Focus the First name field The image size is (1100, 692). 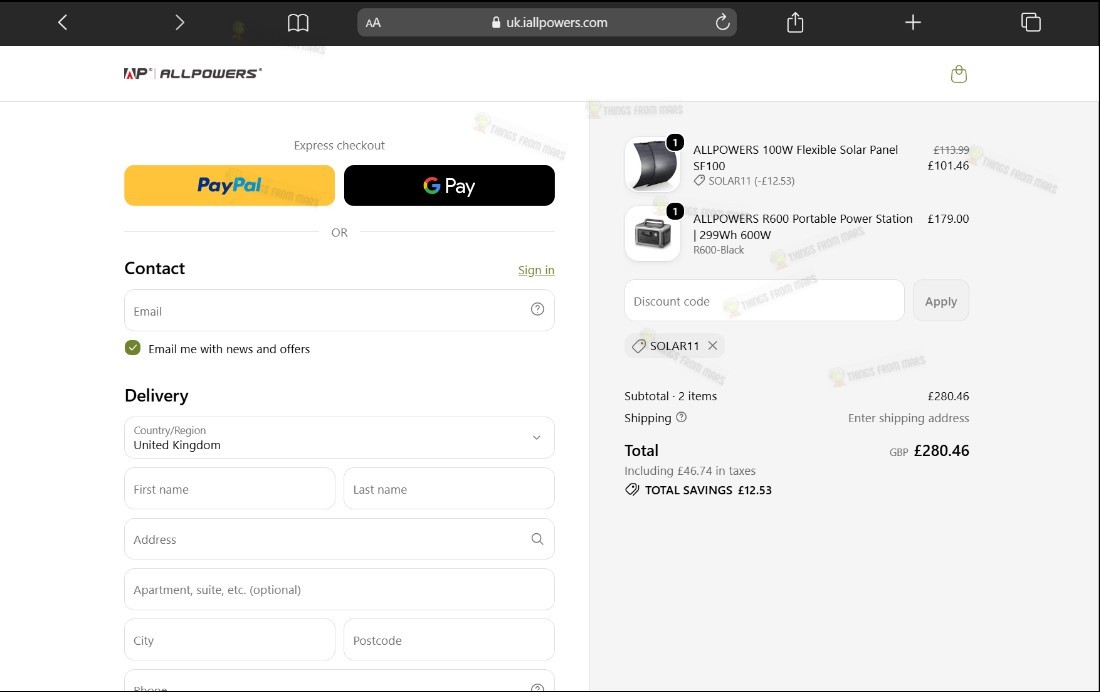pyautogui.click(x=229, y=488)
